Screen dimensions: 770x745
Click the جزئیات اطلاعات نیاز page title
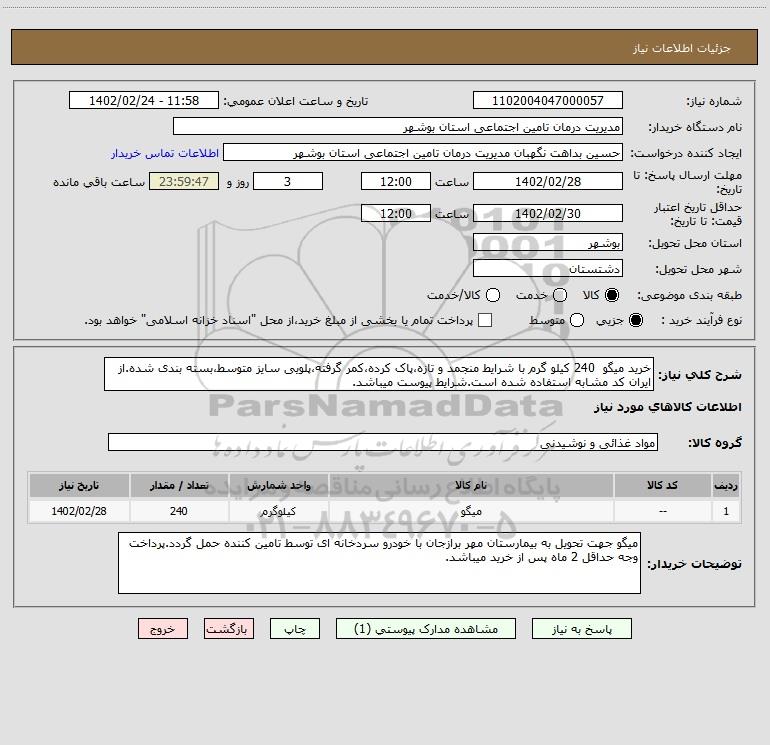click(x=682, y=48)
